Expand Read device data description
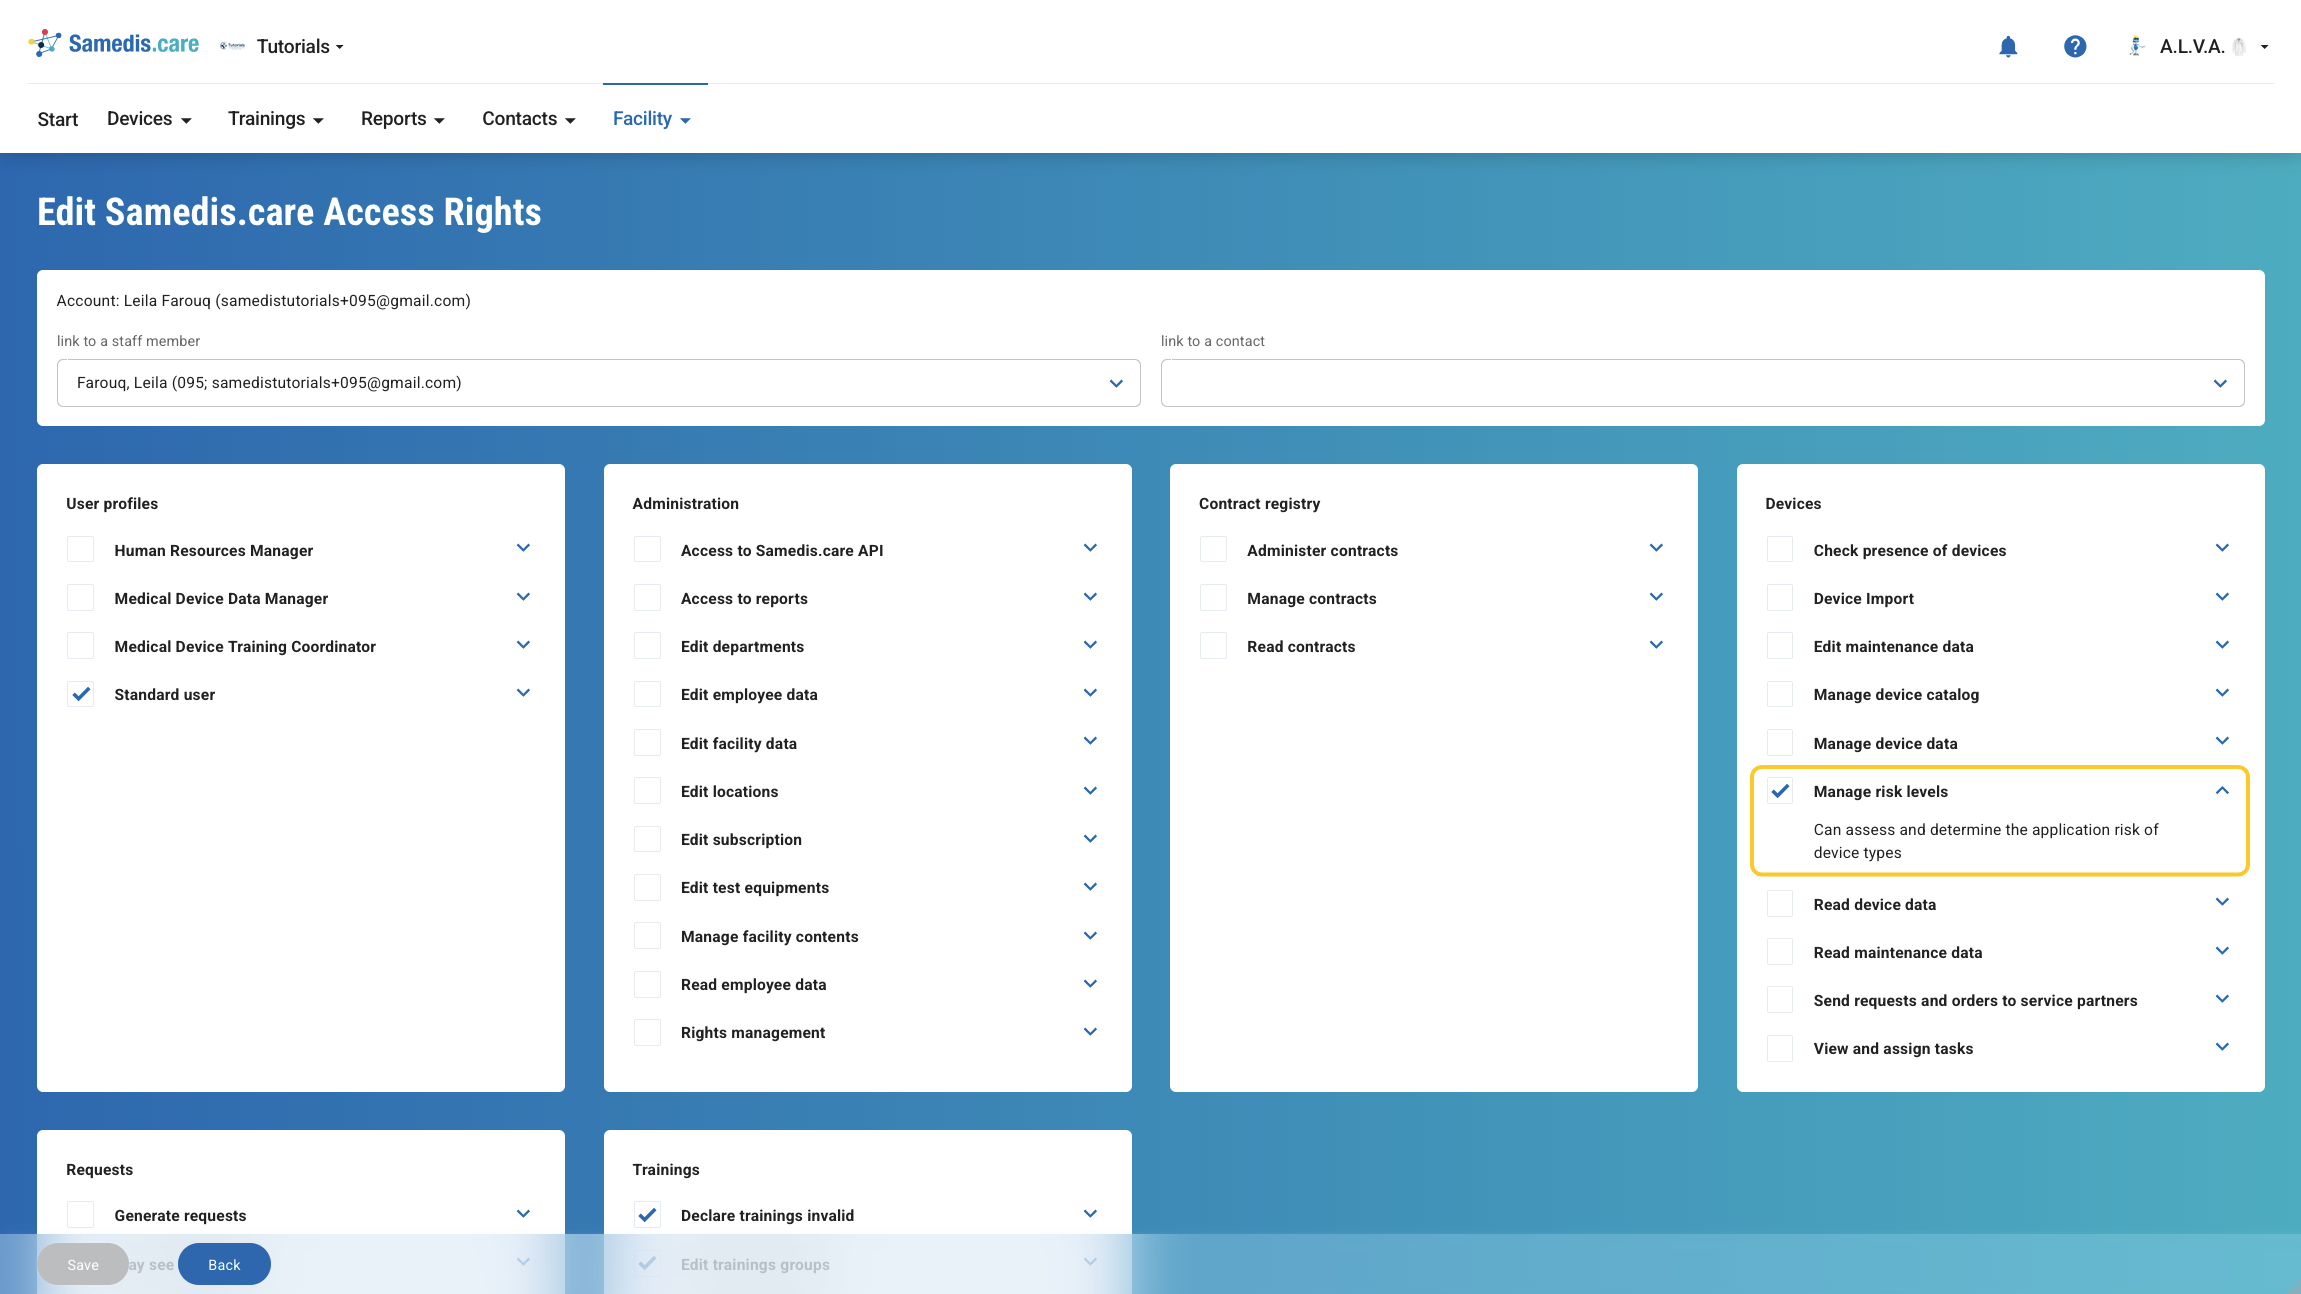The height and width of the screenshot is (1294, 2301). point(2222,902)
